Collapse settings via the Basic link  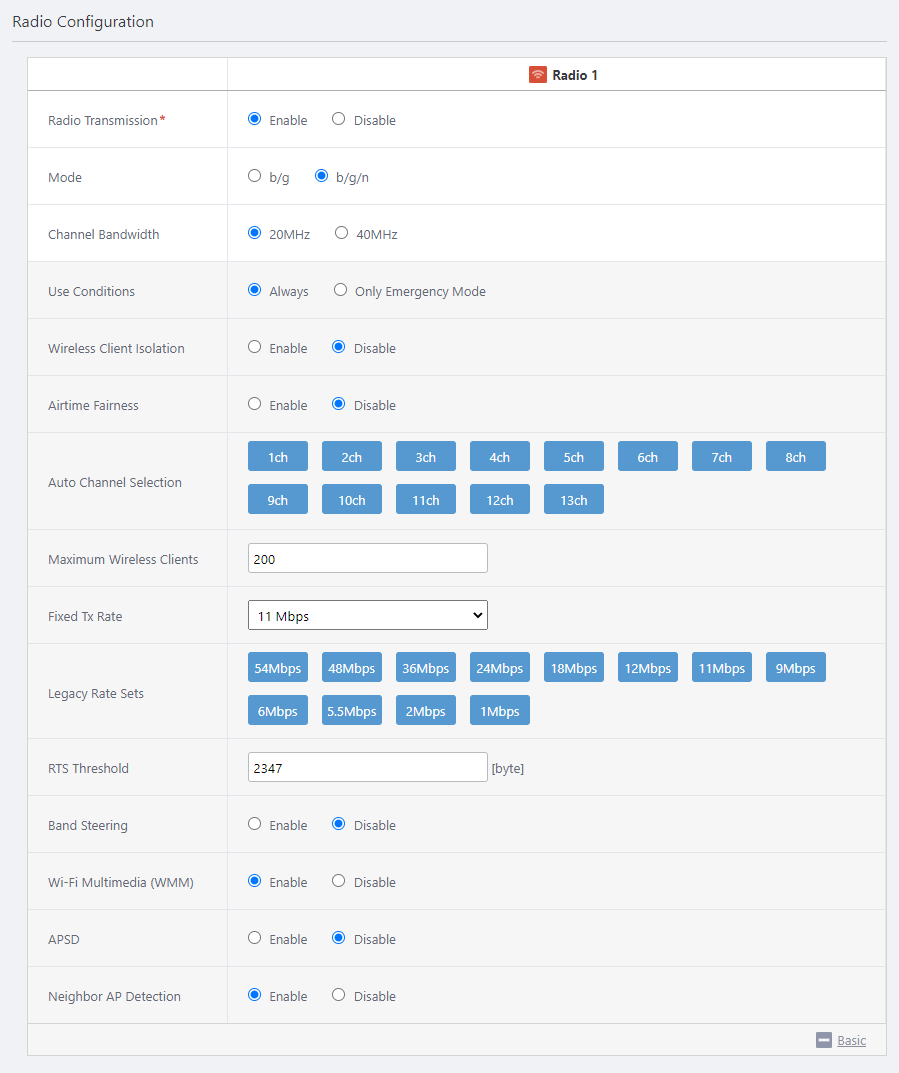pos(851,1040)
